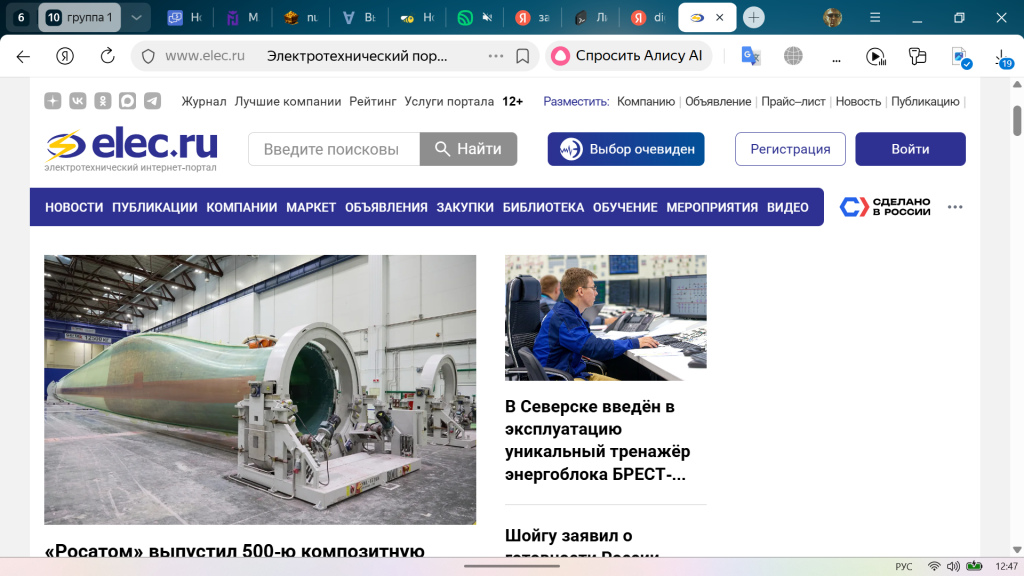Open the НОВОСТИ menu item

74,208
